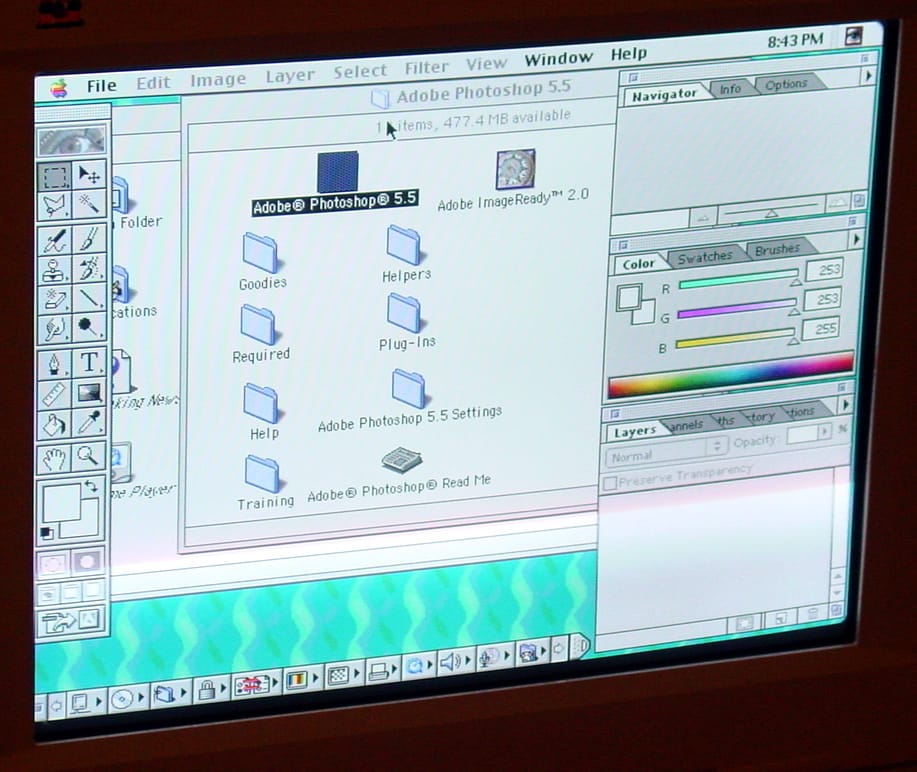
Task: Open the Goodies folder
Action: [x=261, y=251]
